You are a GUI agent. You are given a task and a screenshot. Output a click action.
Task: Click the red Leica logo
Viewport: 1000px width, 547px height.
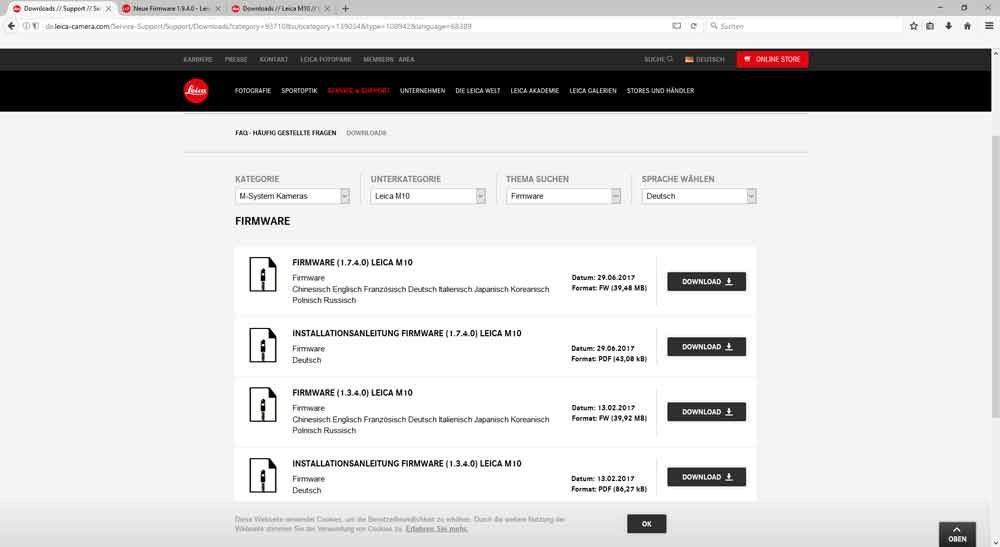tap(196, 91)
